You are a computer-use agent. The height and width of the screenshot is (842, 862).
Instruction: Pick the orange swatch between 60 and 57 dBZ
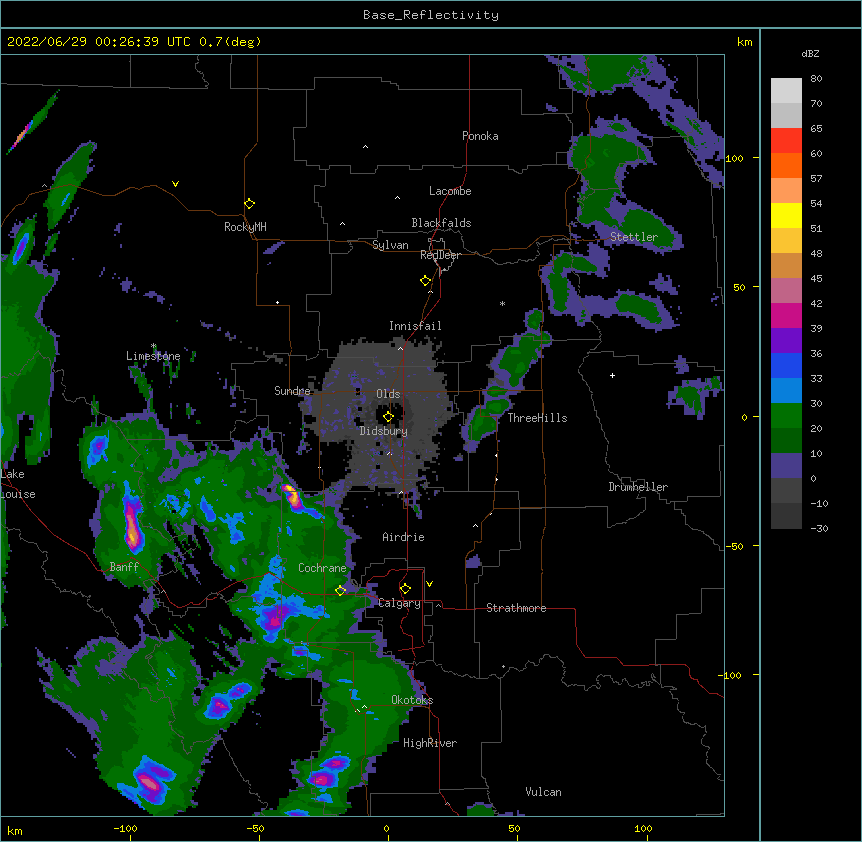tap(786, 165)
